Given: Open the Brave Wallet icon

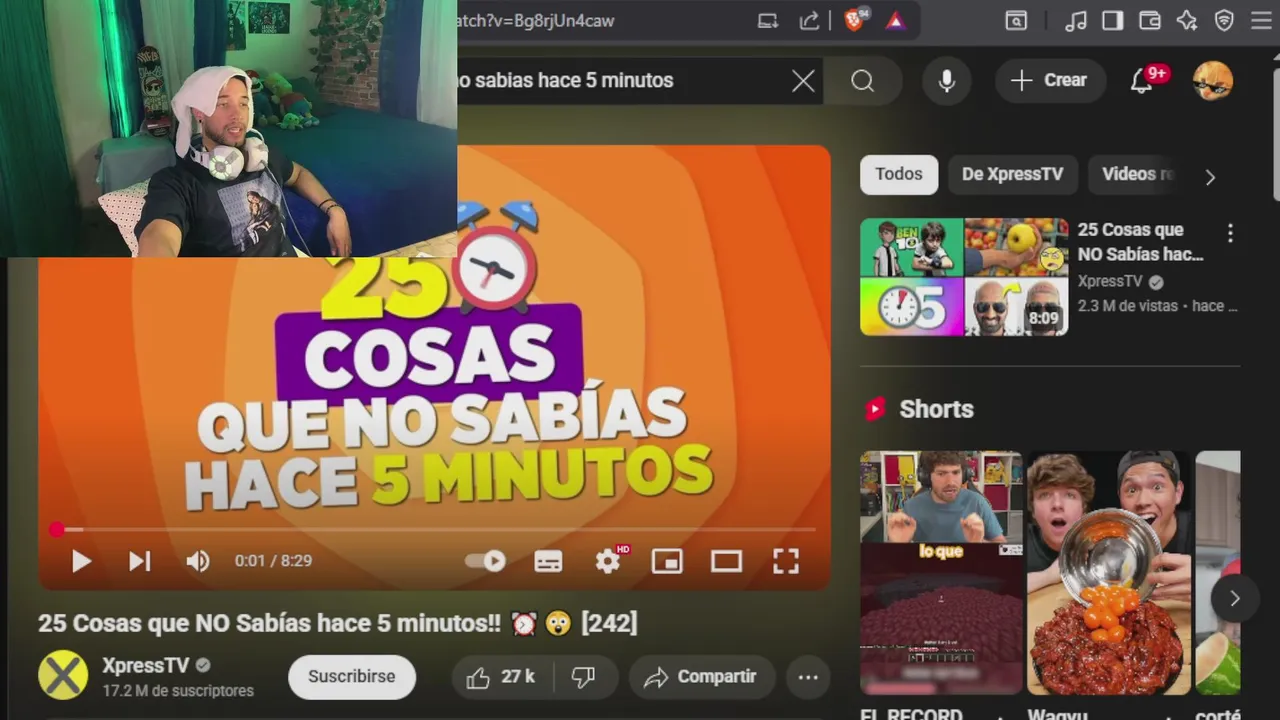Looking at the screenshot, I should pyautogui.click(x=1149, y=20).
